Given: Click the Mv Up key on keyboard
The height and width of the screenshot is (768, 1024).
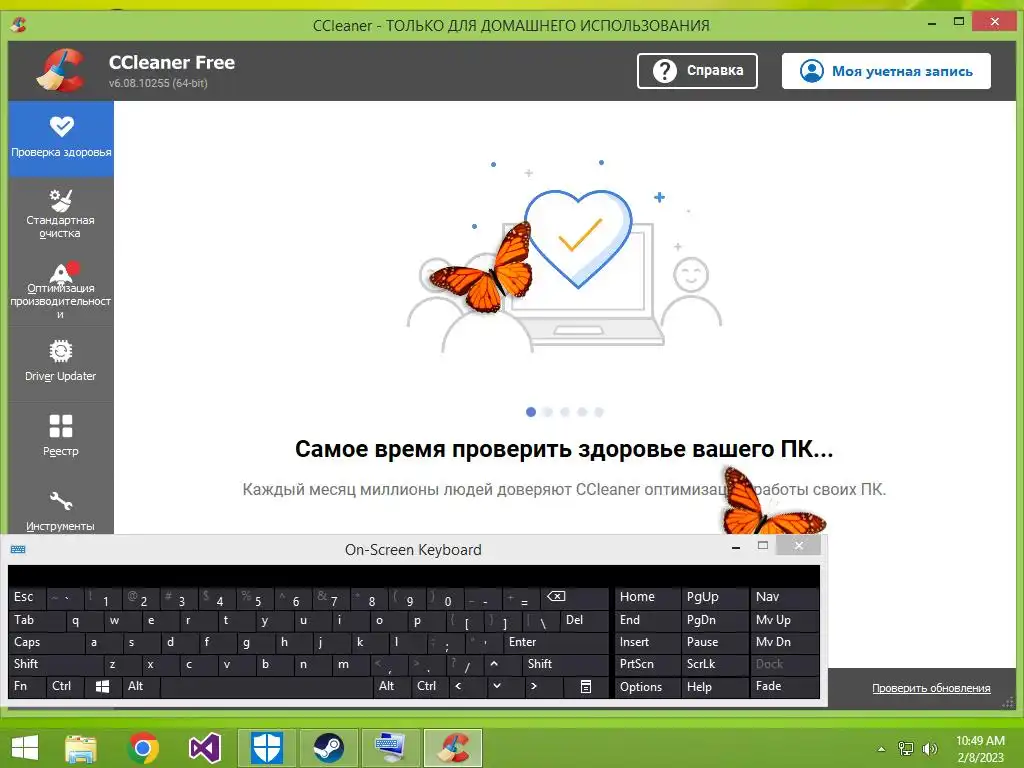Looking at the screenshot, I should (x=784, y=620).
